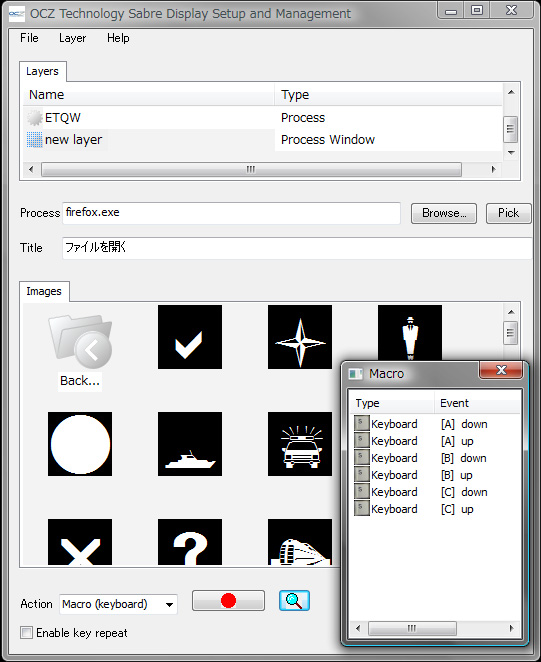Open the Back folder icon
The width and height of the screenshot is (541, 662).
80,351
